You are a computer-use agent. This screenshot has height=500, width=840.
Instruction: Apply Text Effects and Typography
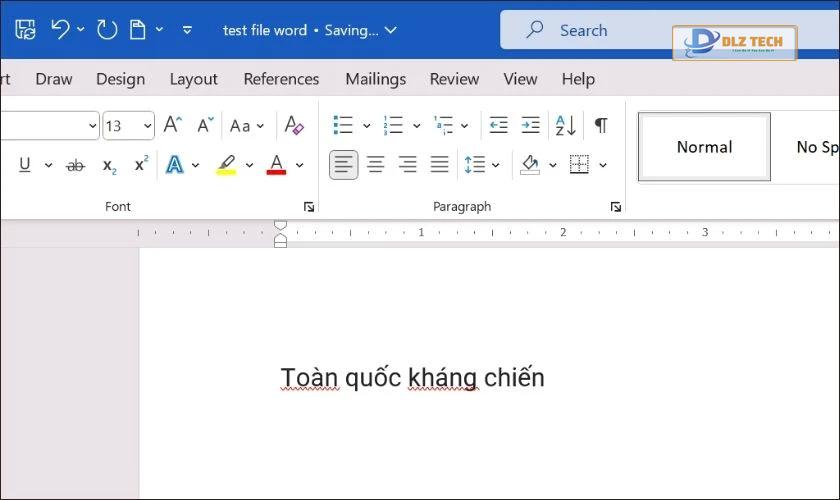coord(174,165)
